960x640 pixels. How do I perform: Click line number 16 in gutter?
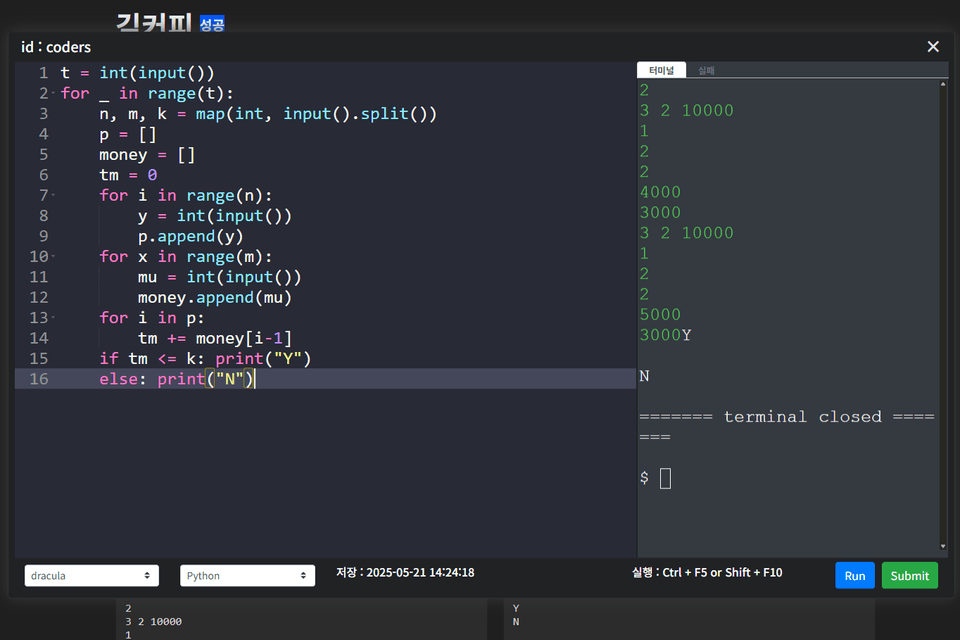click(39, 379)
